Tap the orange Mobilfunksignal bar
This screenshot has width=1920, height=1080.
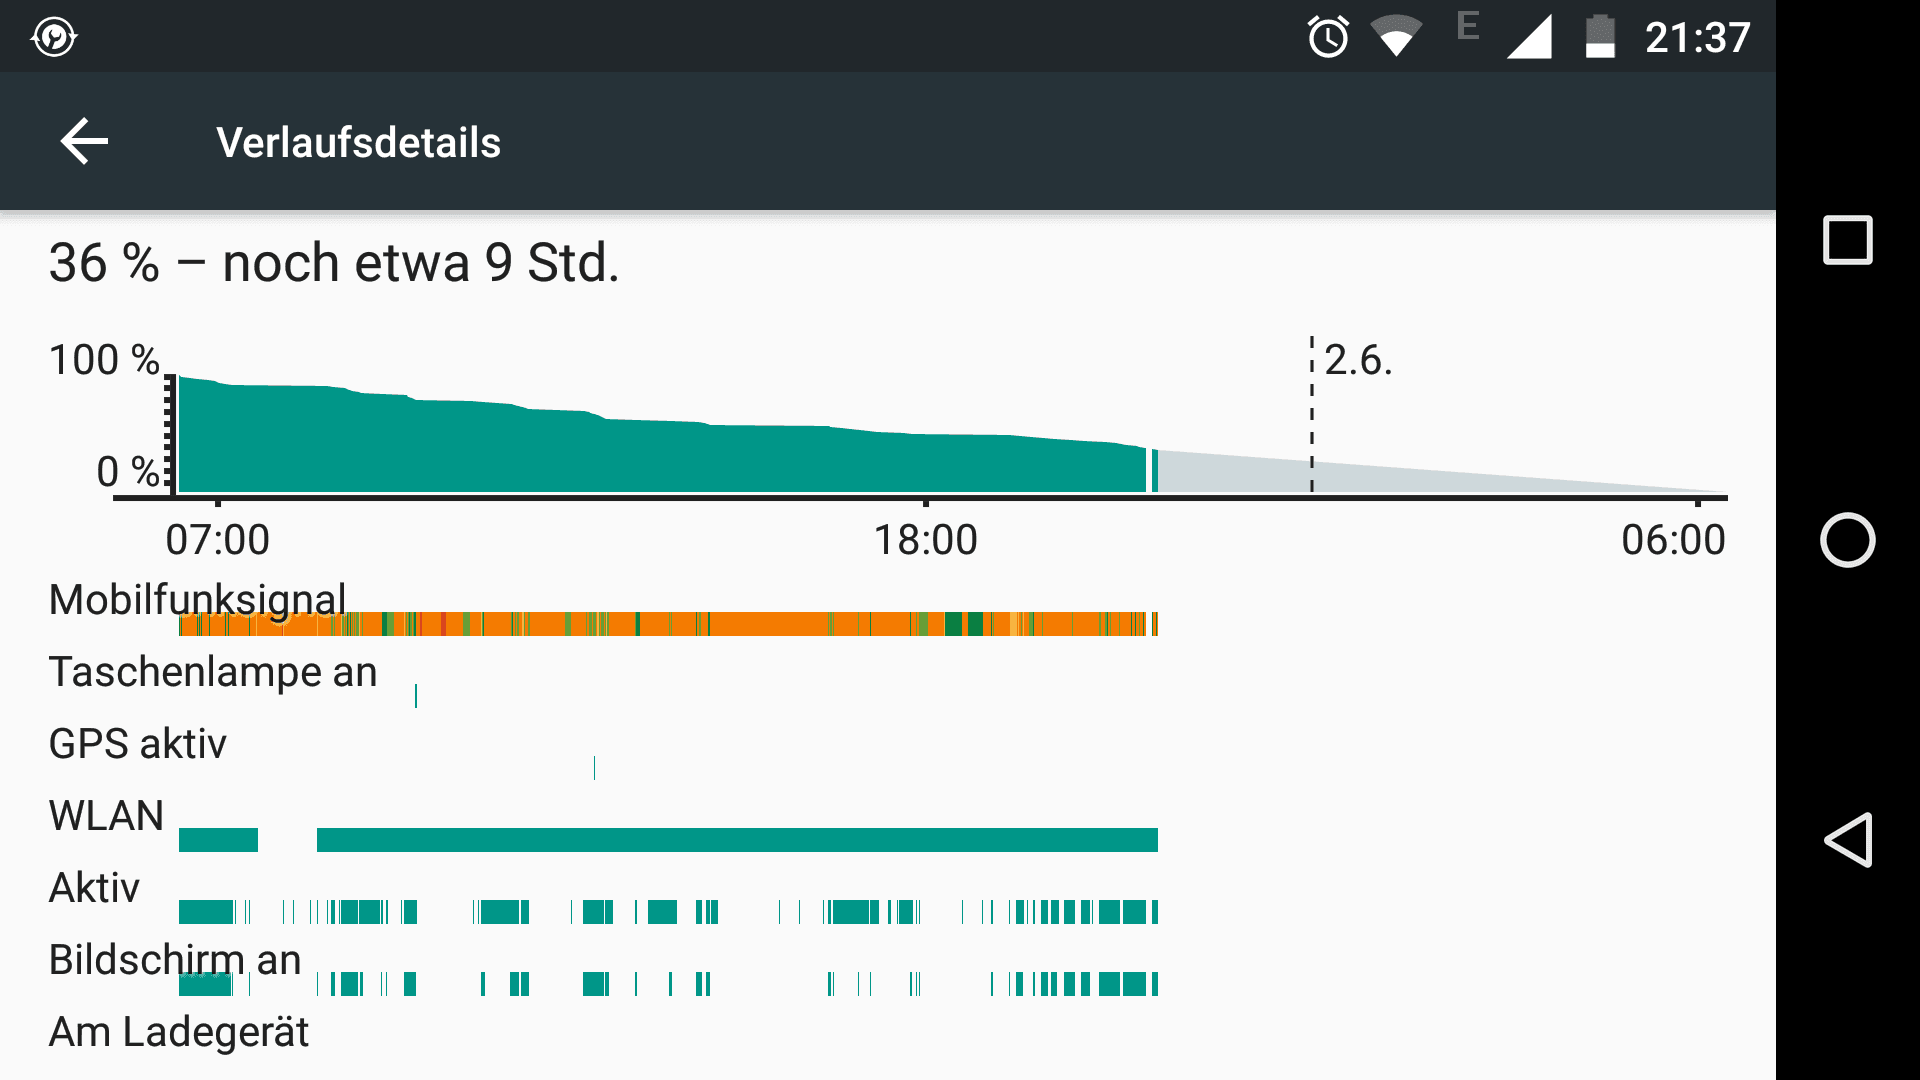point(668,624)
